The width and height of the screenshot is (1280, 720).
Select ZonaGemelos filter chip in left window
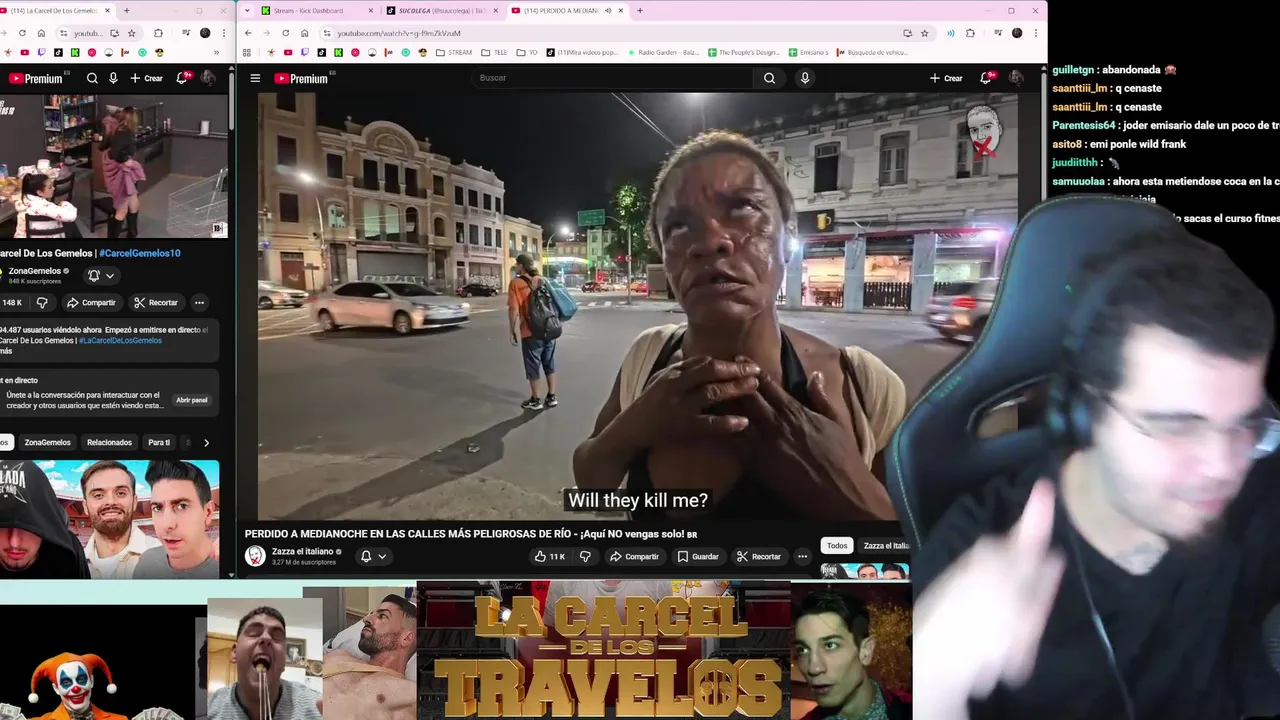(48, 442)
